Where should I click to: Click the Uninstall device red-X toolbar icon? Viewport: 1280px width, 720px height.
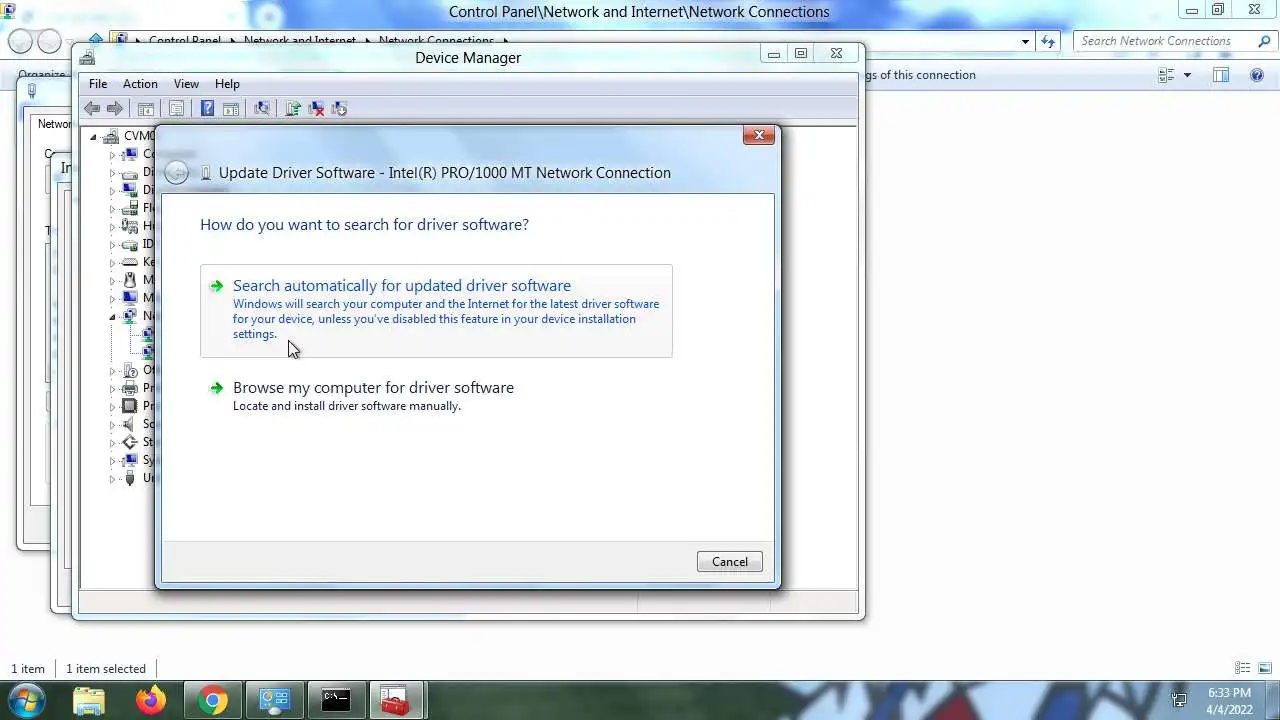point(316,109)
